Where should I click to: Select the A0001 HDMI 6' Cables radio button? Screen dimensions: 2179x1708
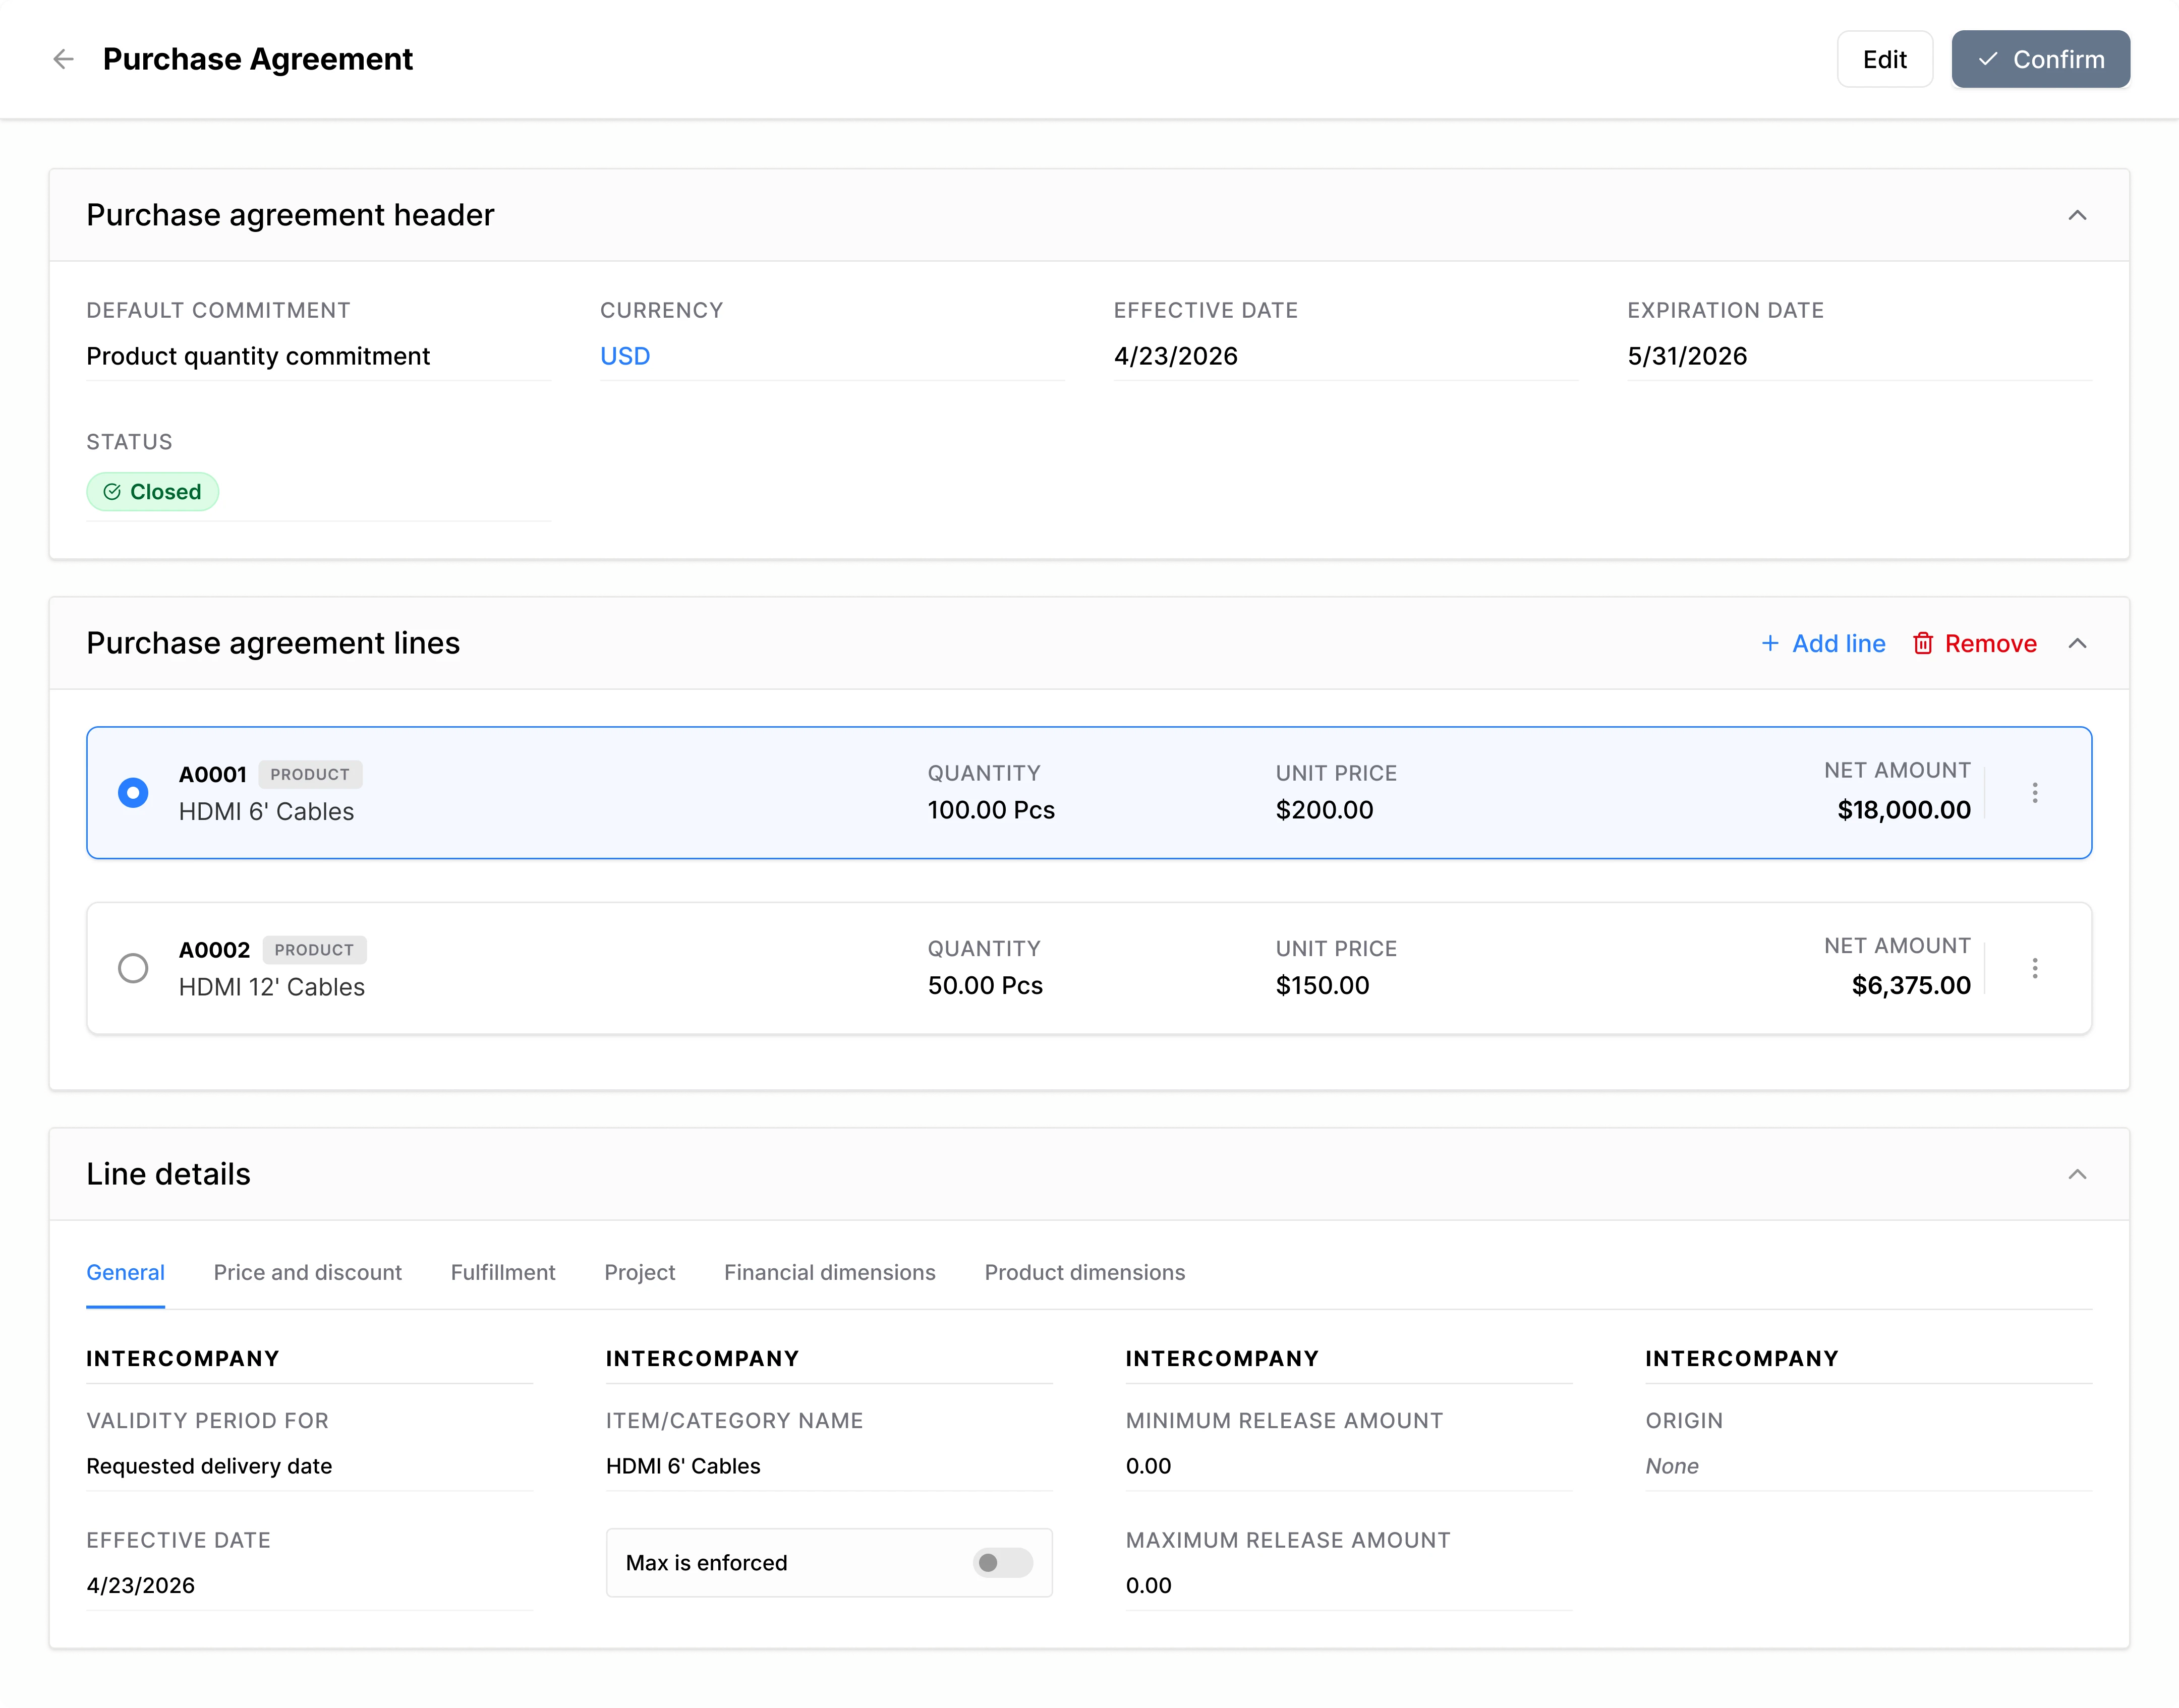click(133, 792)
